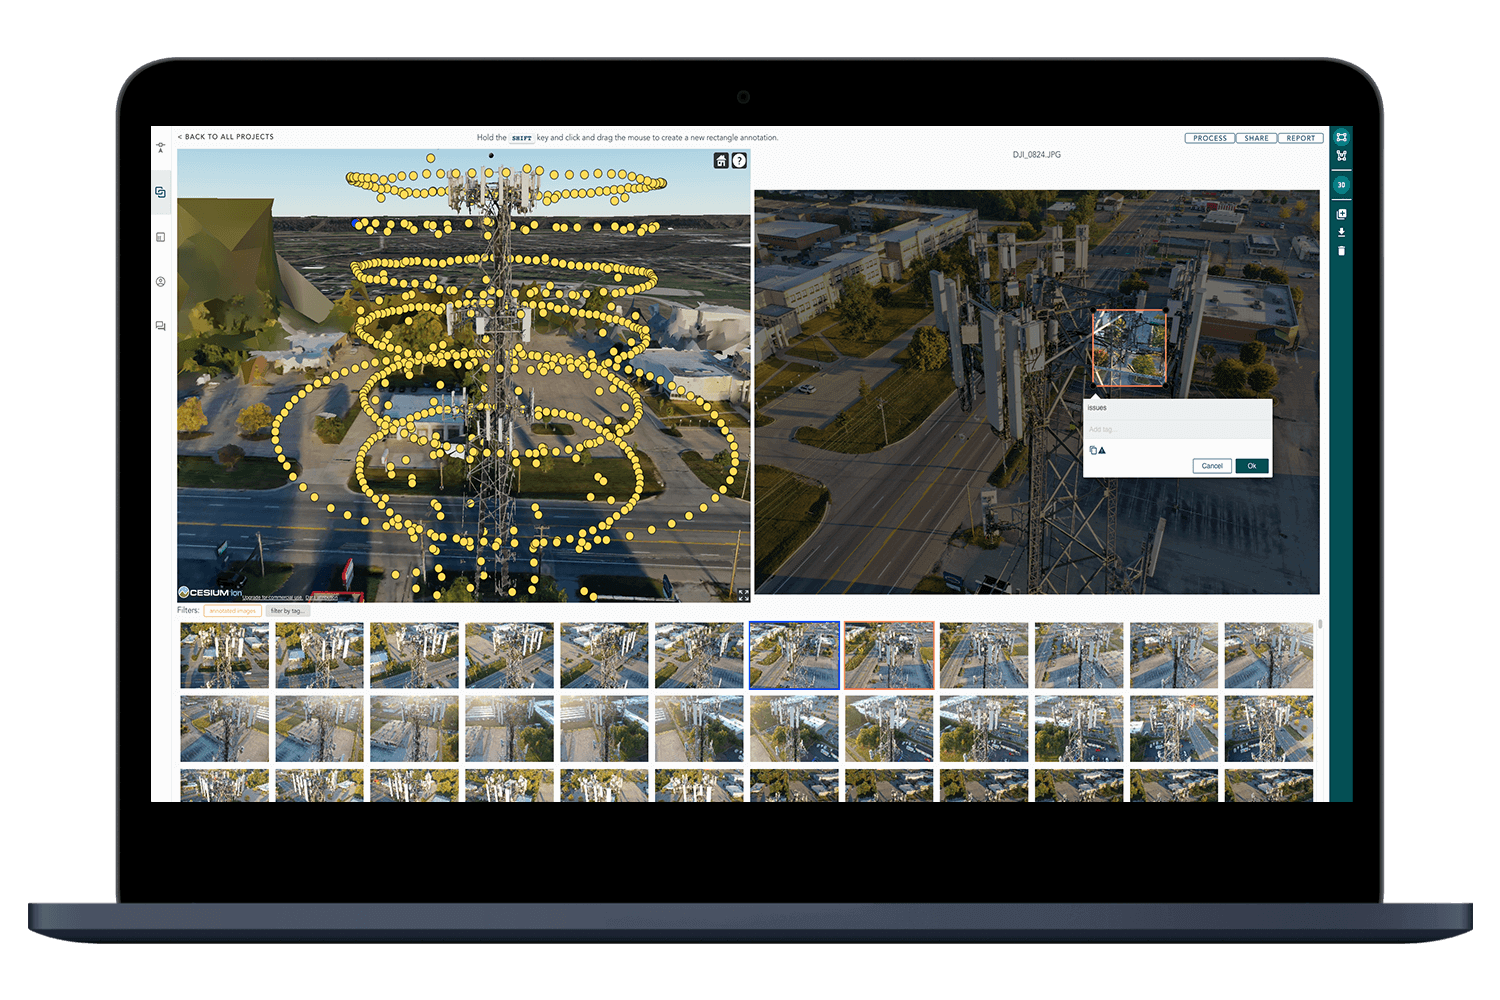Select the orange-highlighted DJI_0824 thumbnail
Screen dimensions: 1500x1000
pyautogui.click(x=888, y=655)
